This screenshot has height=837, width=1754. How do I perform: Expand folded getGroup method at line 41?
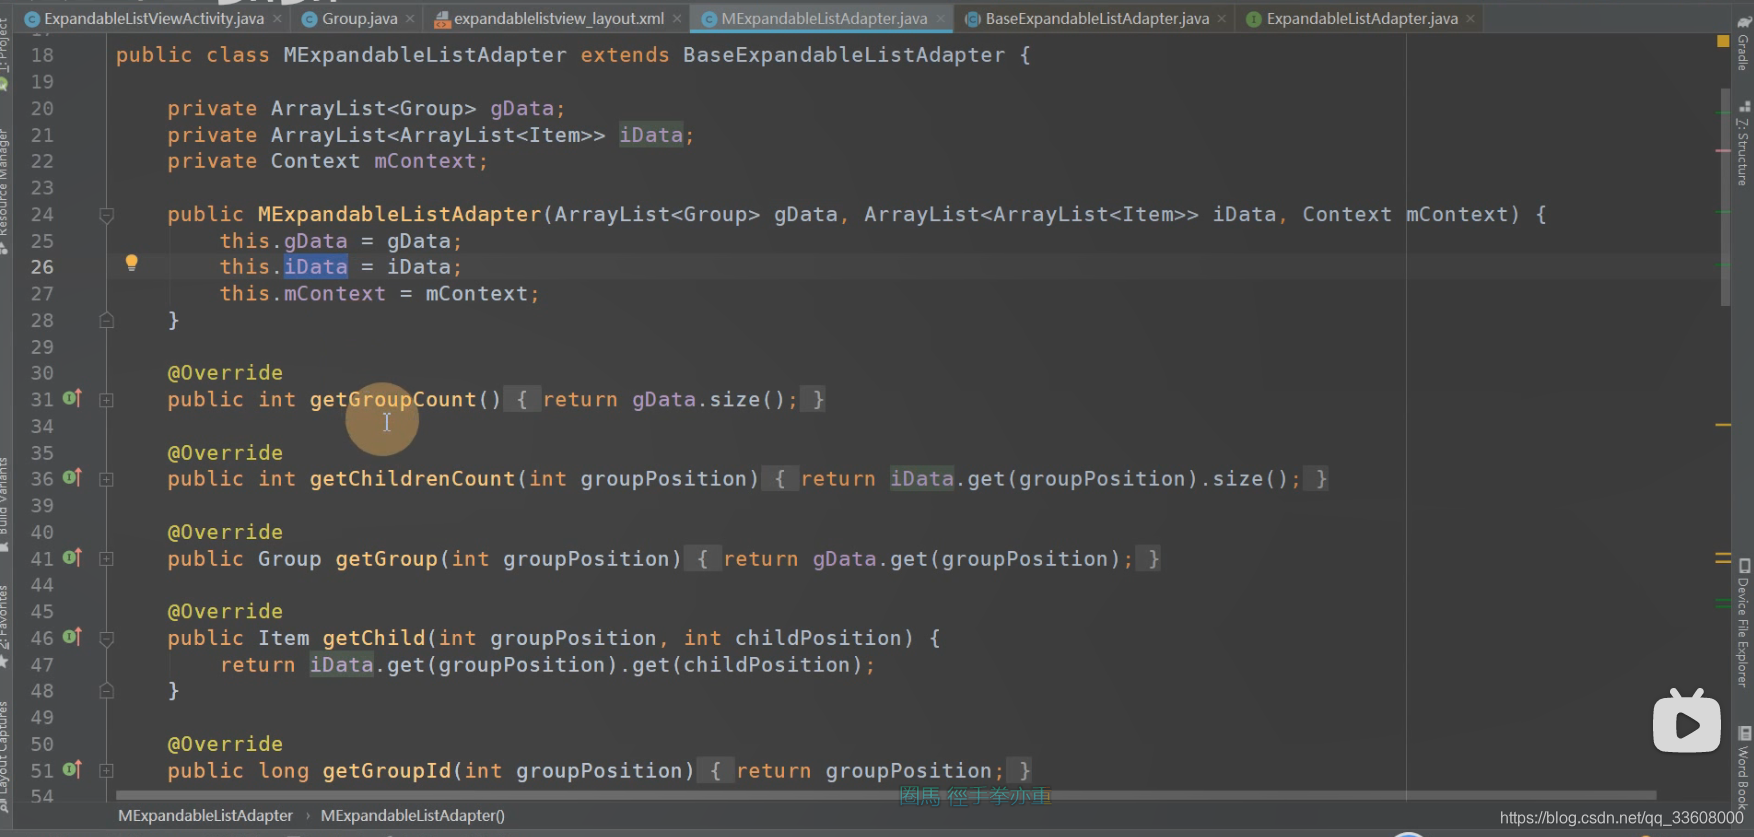[x=106, y=559]
